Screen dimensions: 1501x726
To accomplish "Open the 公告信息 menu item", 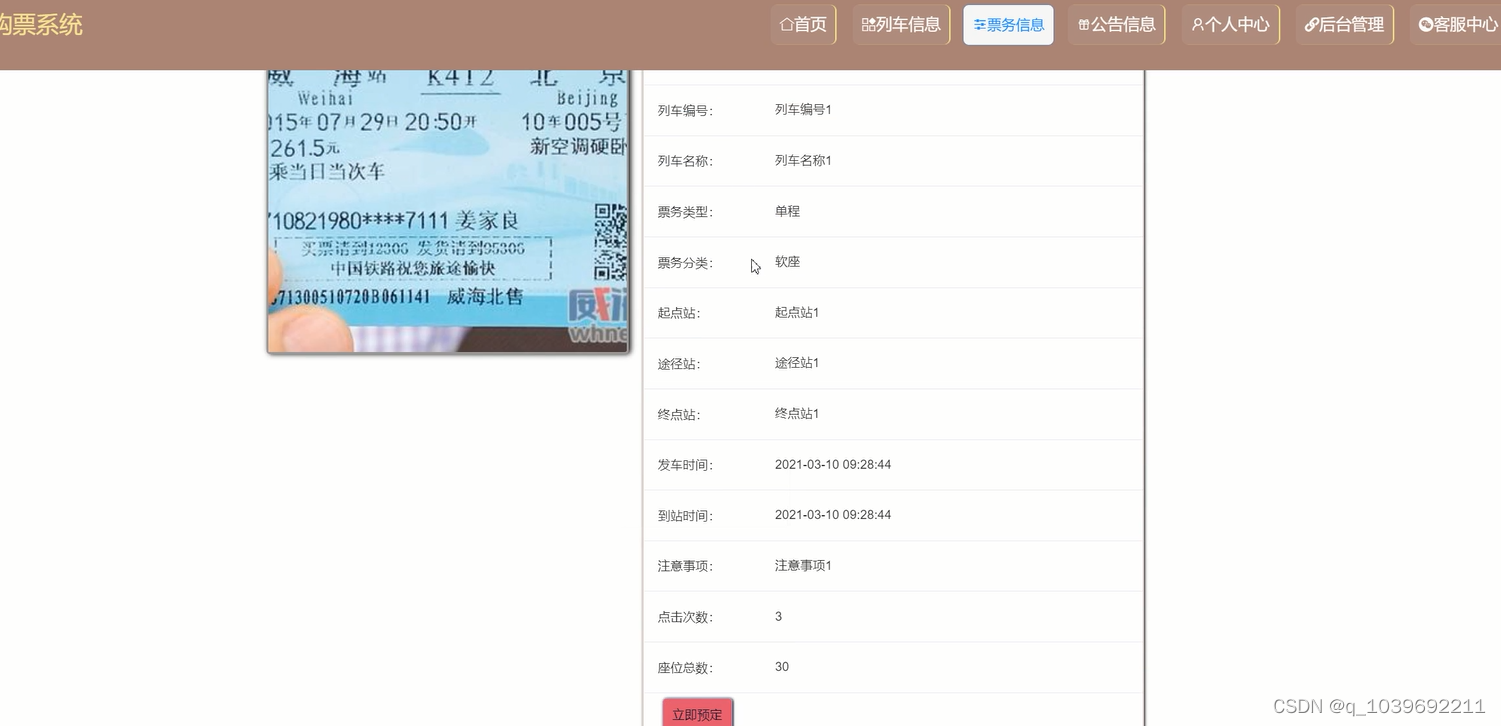I will [x=1116, y=25].
